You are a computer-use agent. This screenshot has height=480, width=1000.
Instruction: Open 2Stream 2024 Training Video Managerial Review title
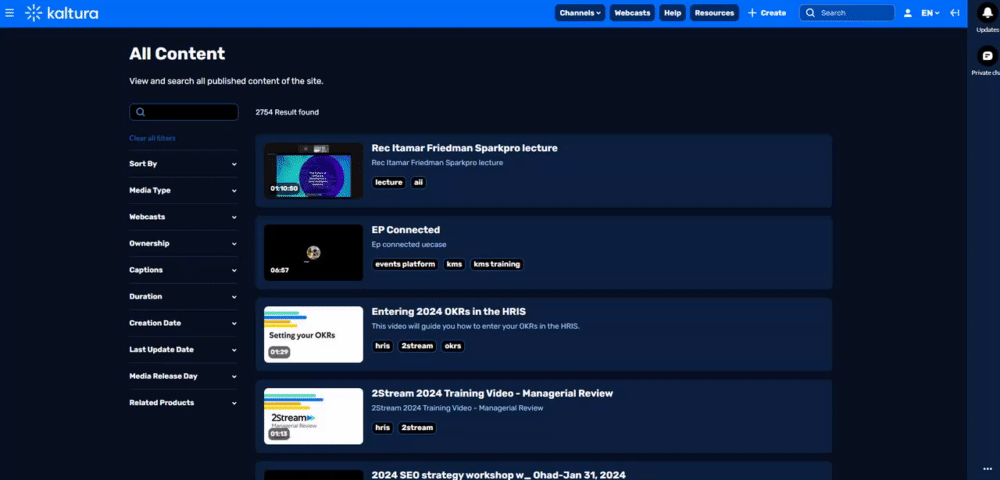pos(492,393)
